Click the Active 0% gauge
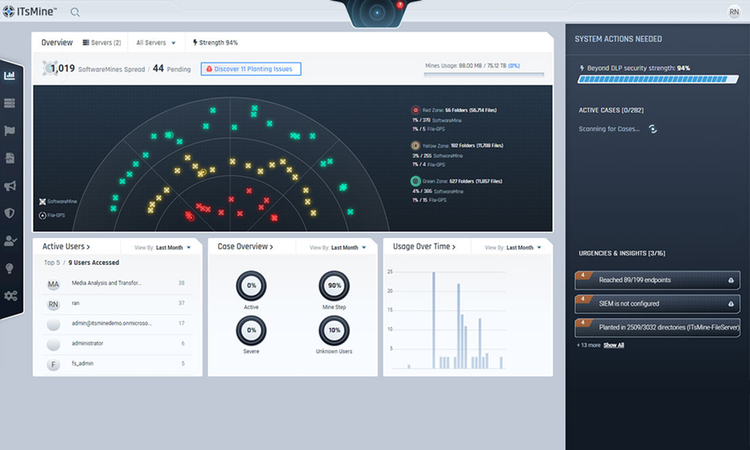The image size is (750, 450). pos(251,286)
